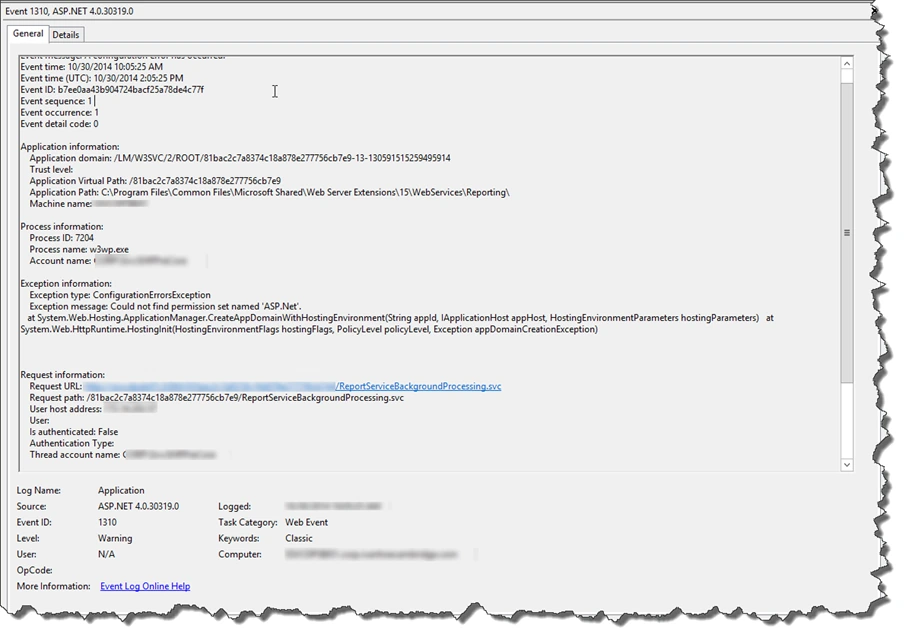
Task: Click the vertical scrollbar thumb
Action: click(846, 232)
